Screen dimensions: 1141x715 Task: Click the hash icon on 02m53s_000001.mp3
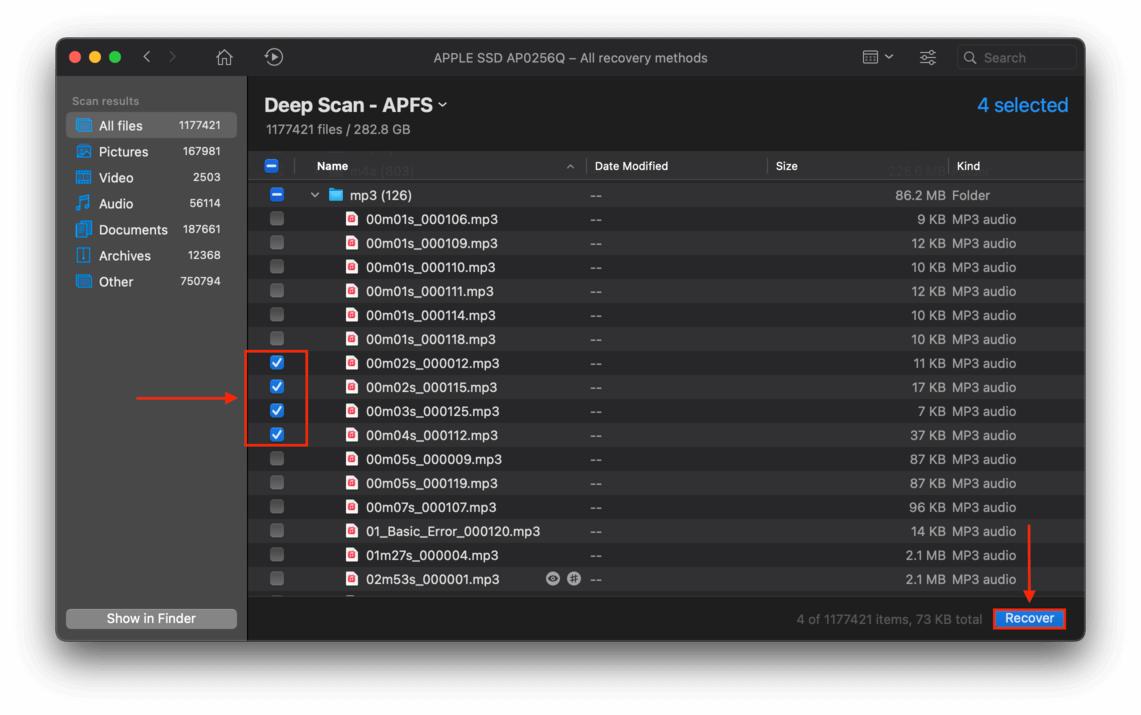coord(574,578)
